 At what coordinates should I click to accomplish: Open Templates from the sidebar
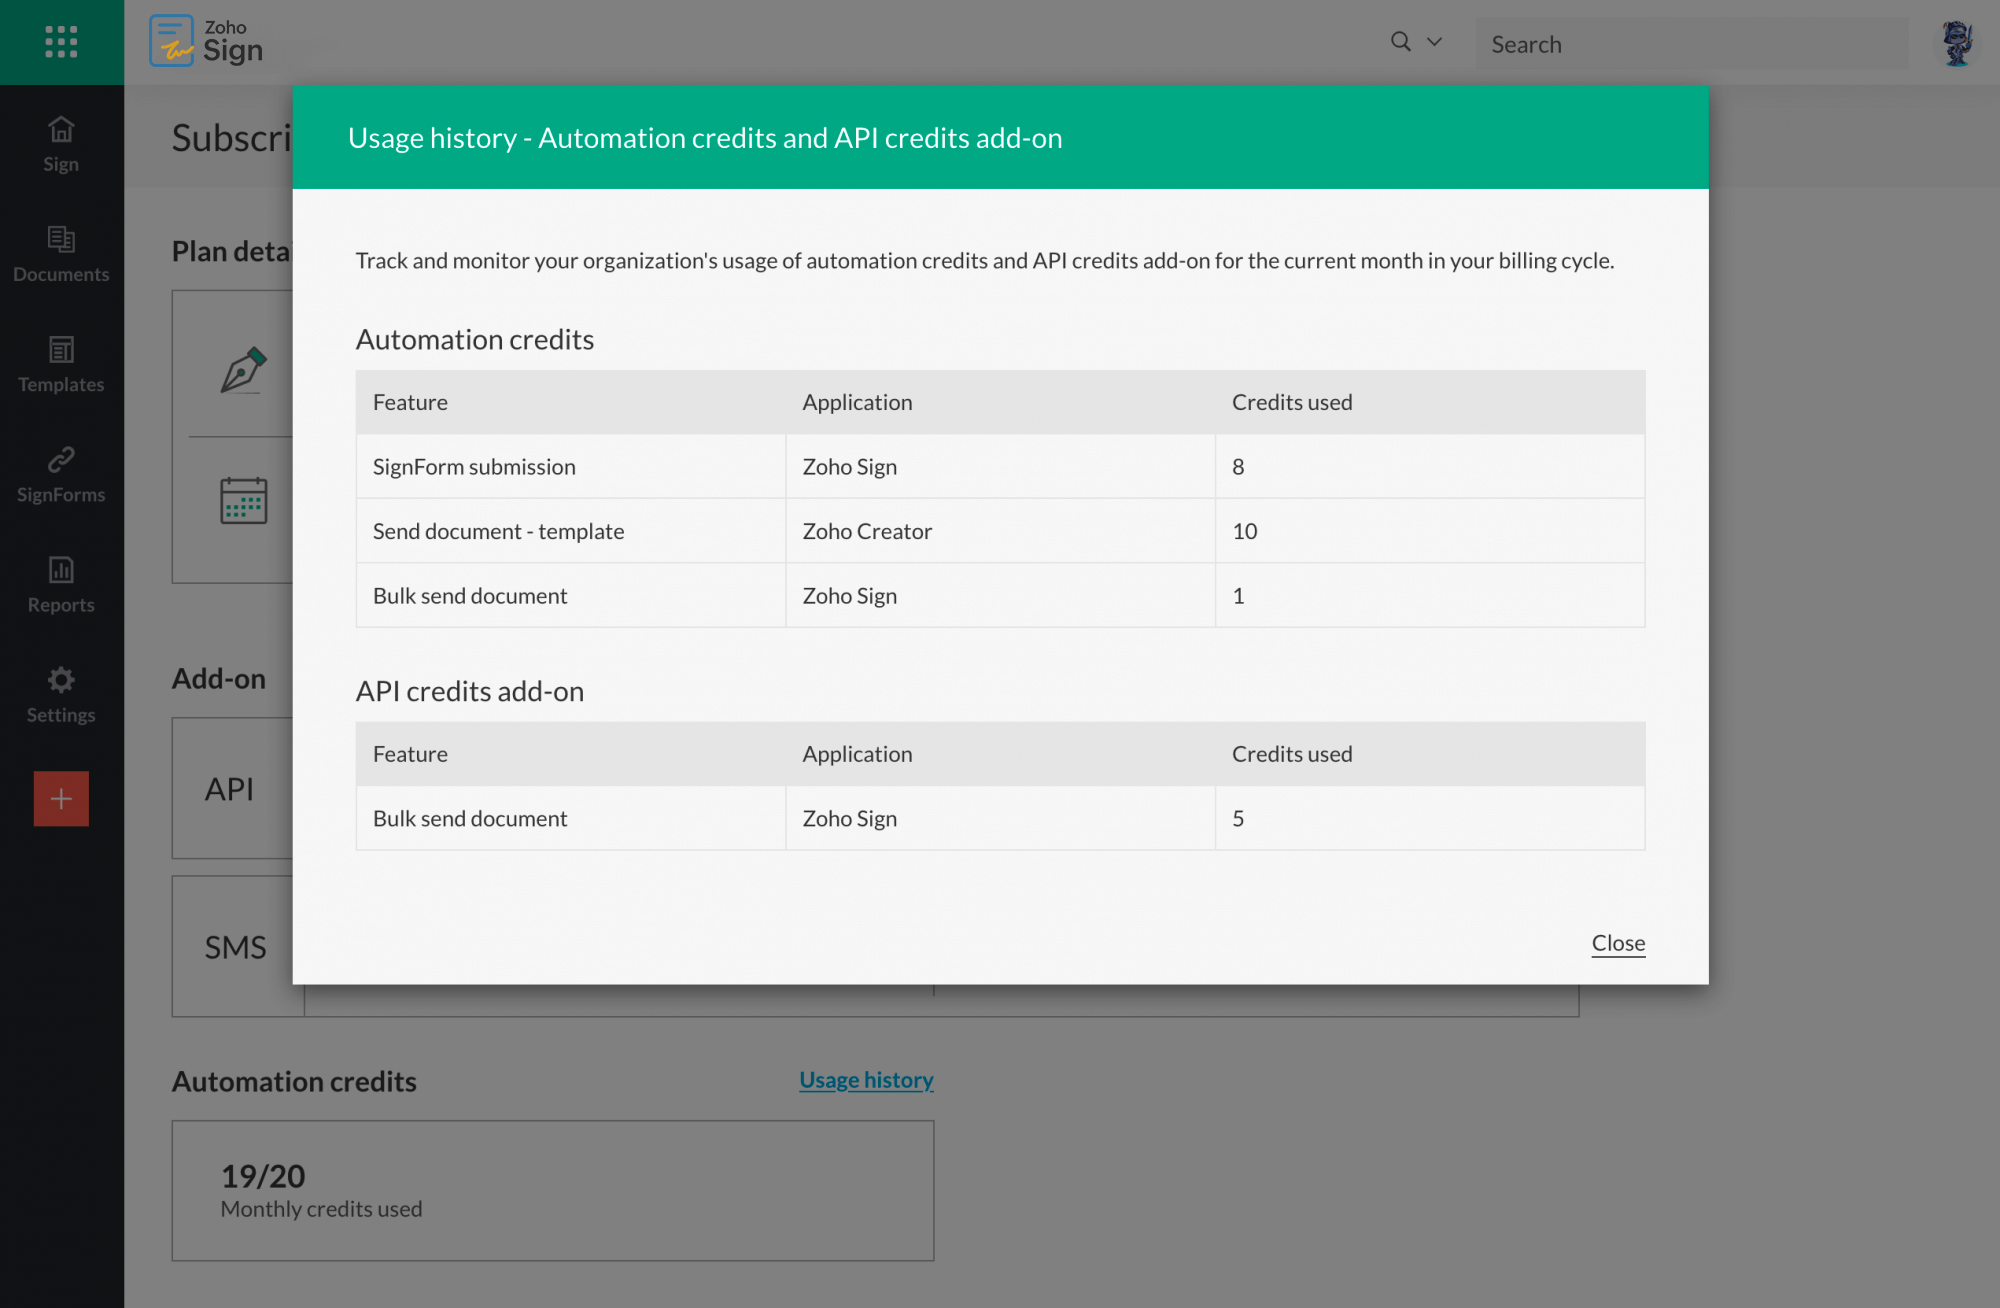61,365
